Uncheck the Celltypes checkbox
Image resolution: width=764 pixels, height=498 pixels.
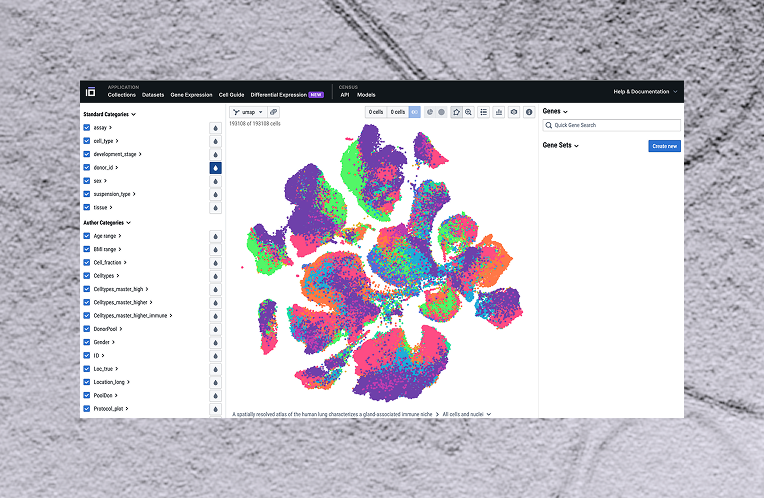(87, 275)
